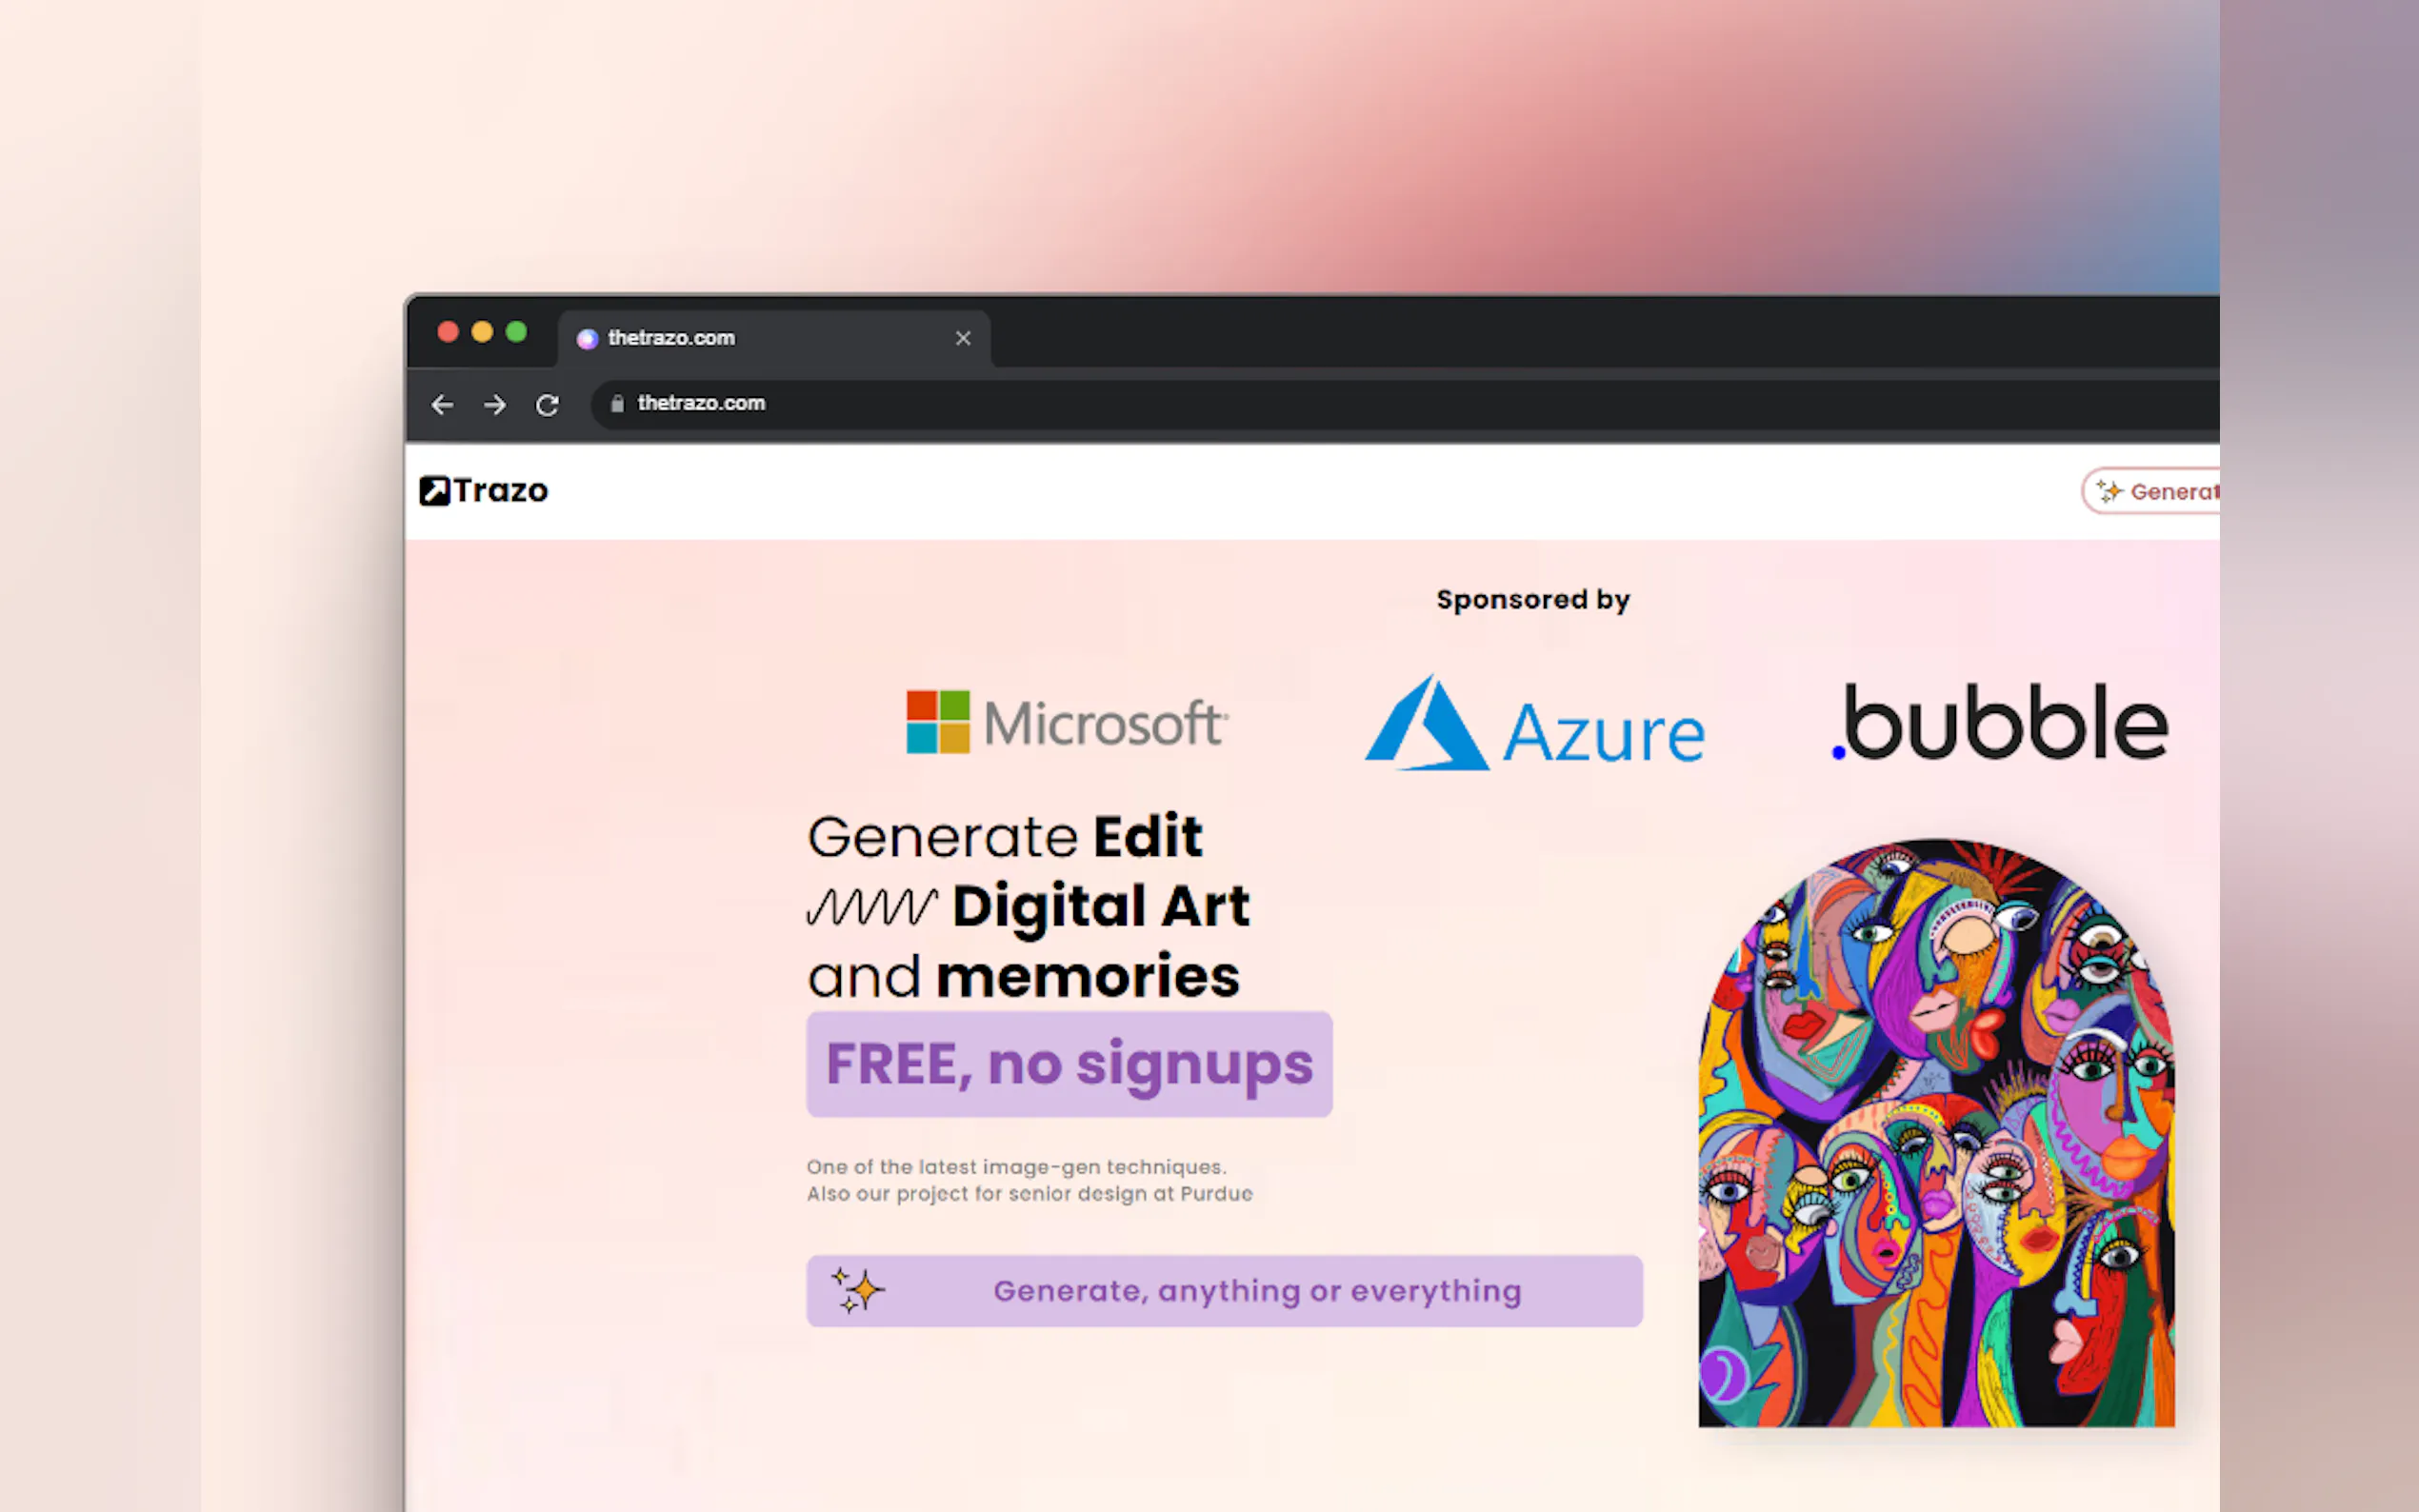Click Generate, anything or everything button
2419x1512 pixels.
(x=1224, y=1291)
